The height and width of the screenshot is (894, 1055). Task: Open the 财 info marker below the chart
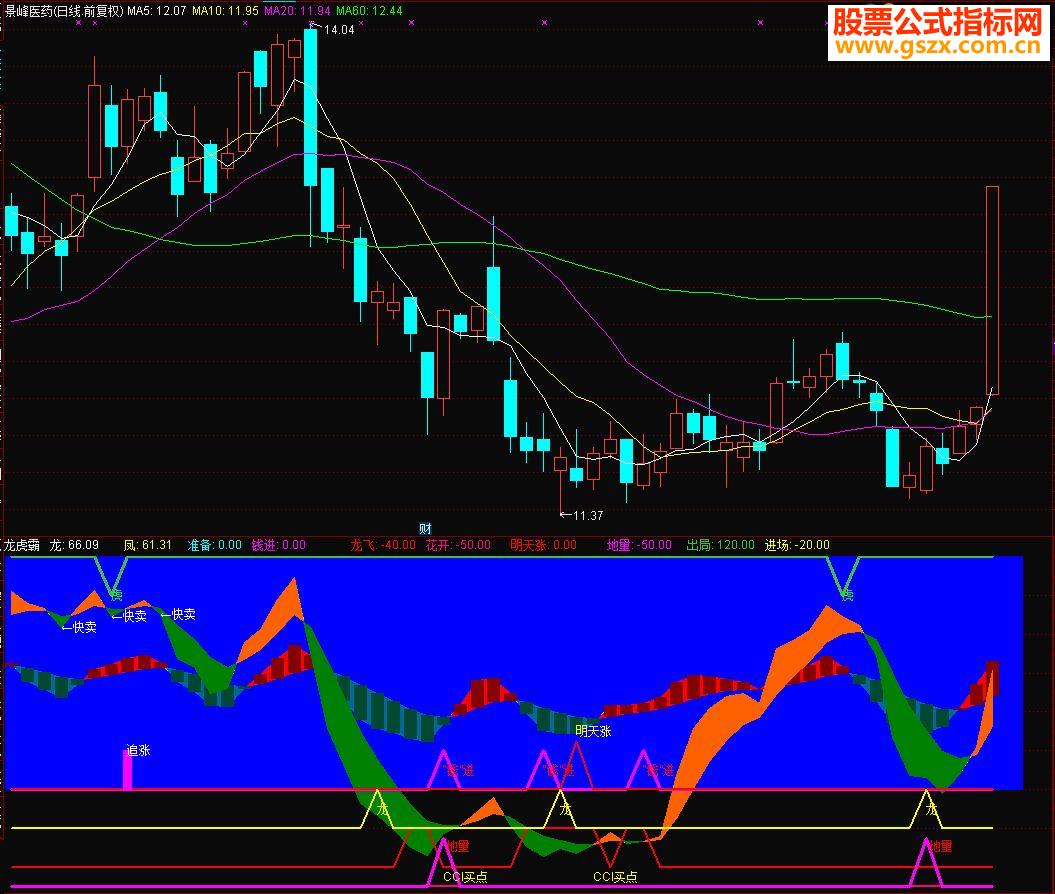[425, 529]
